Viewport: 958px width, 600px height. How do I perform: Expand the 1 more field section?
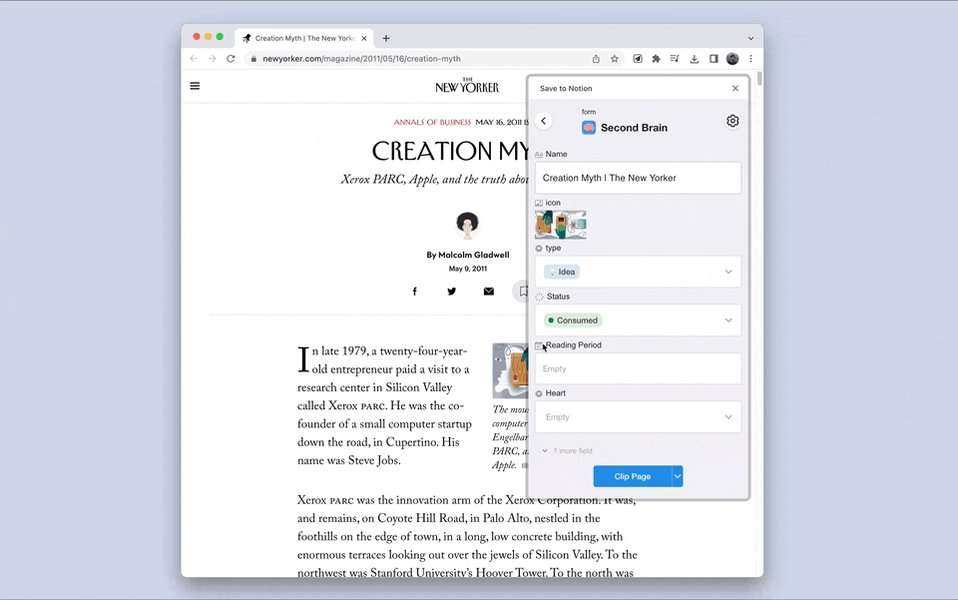(567, 451)
